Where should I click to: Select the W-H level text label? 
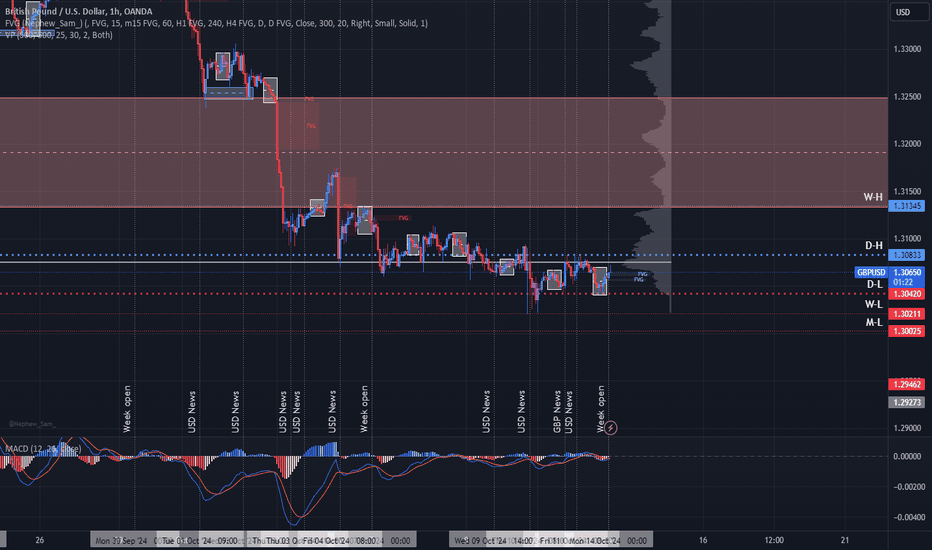(x=873, y=197)
